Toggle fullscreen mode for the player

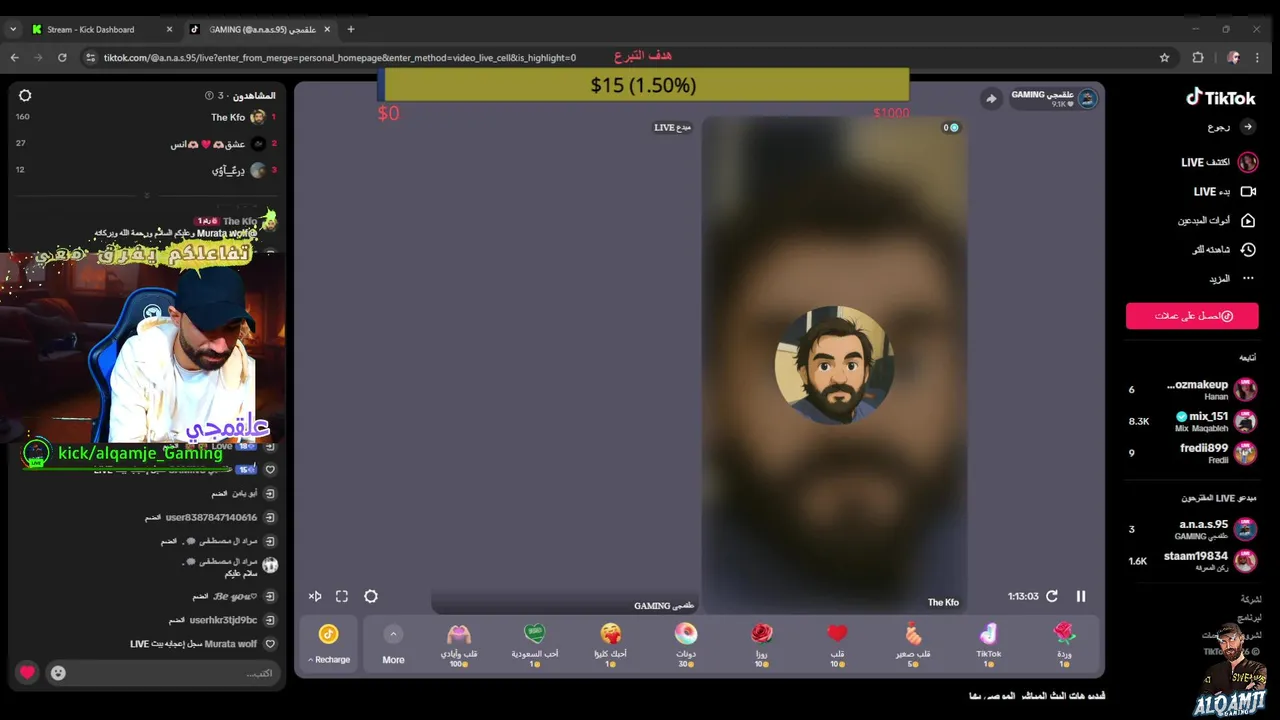coord(342,596)
